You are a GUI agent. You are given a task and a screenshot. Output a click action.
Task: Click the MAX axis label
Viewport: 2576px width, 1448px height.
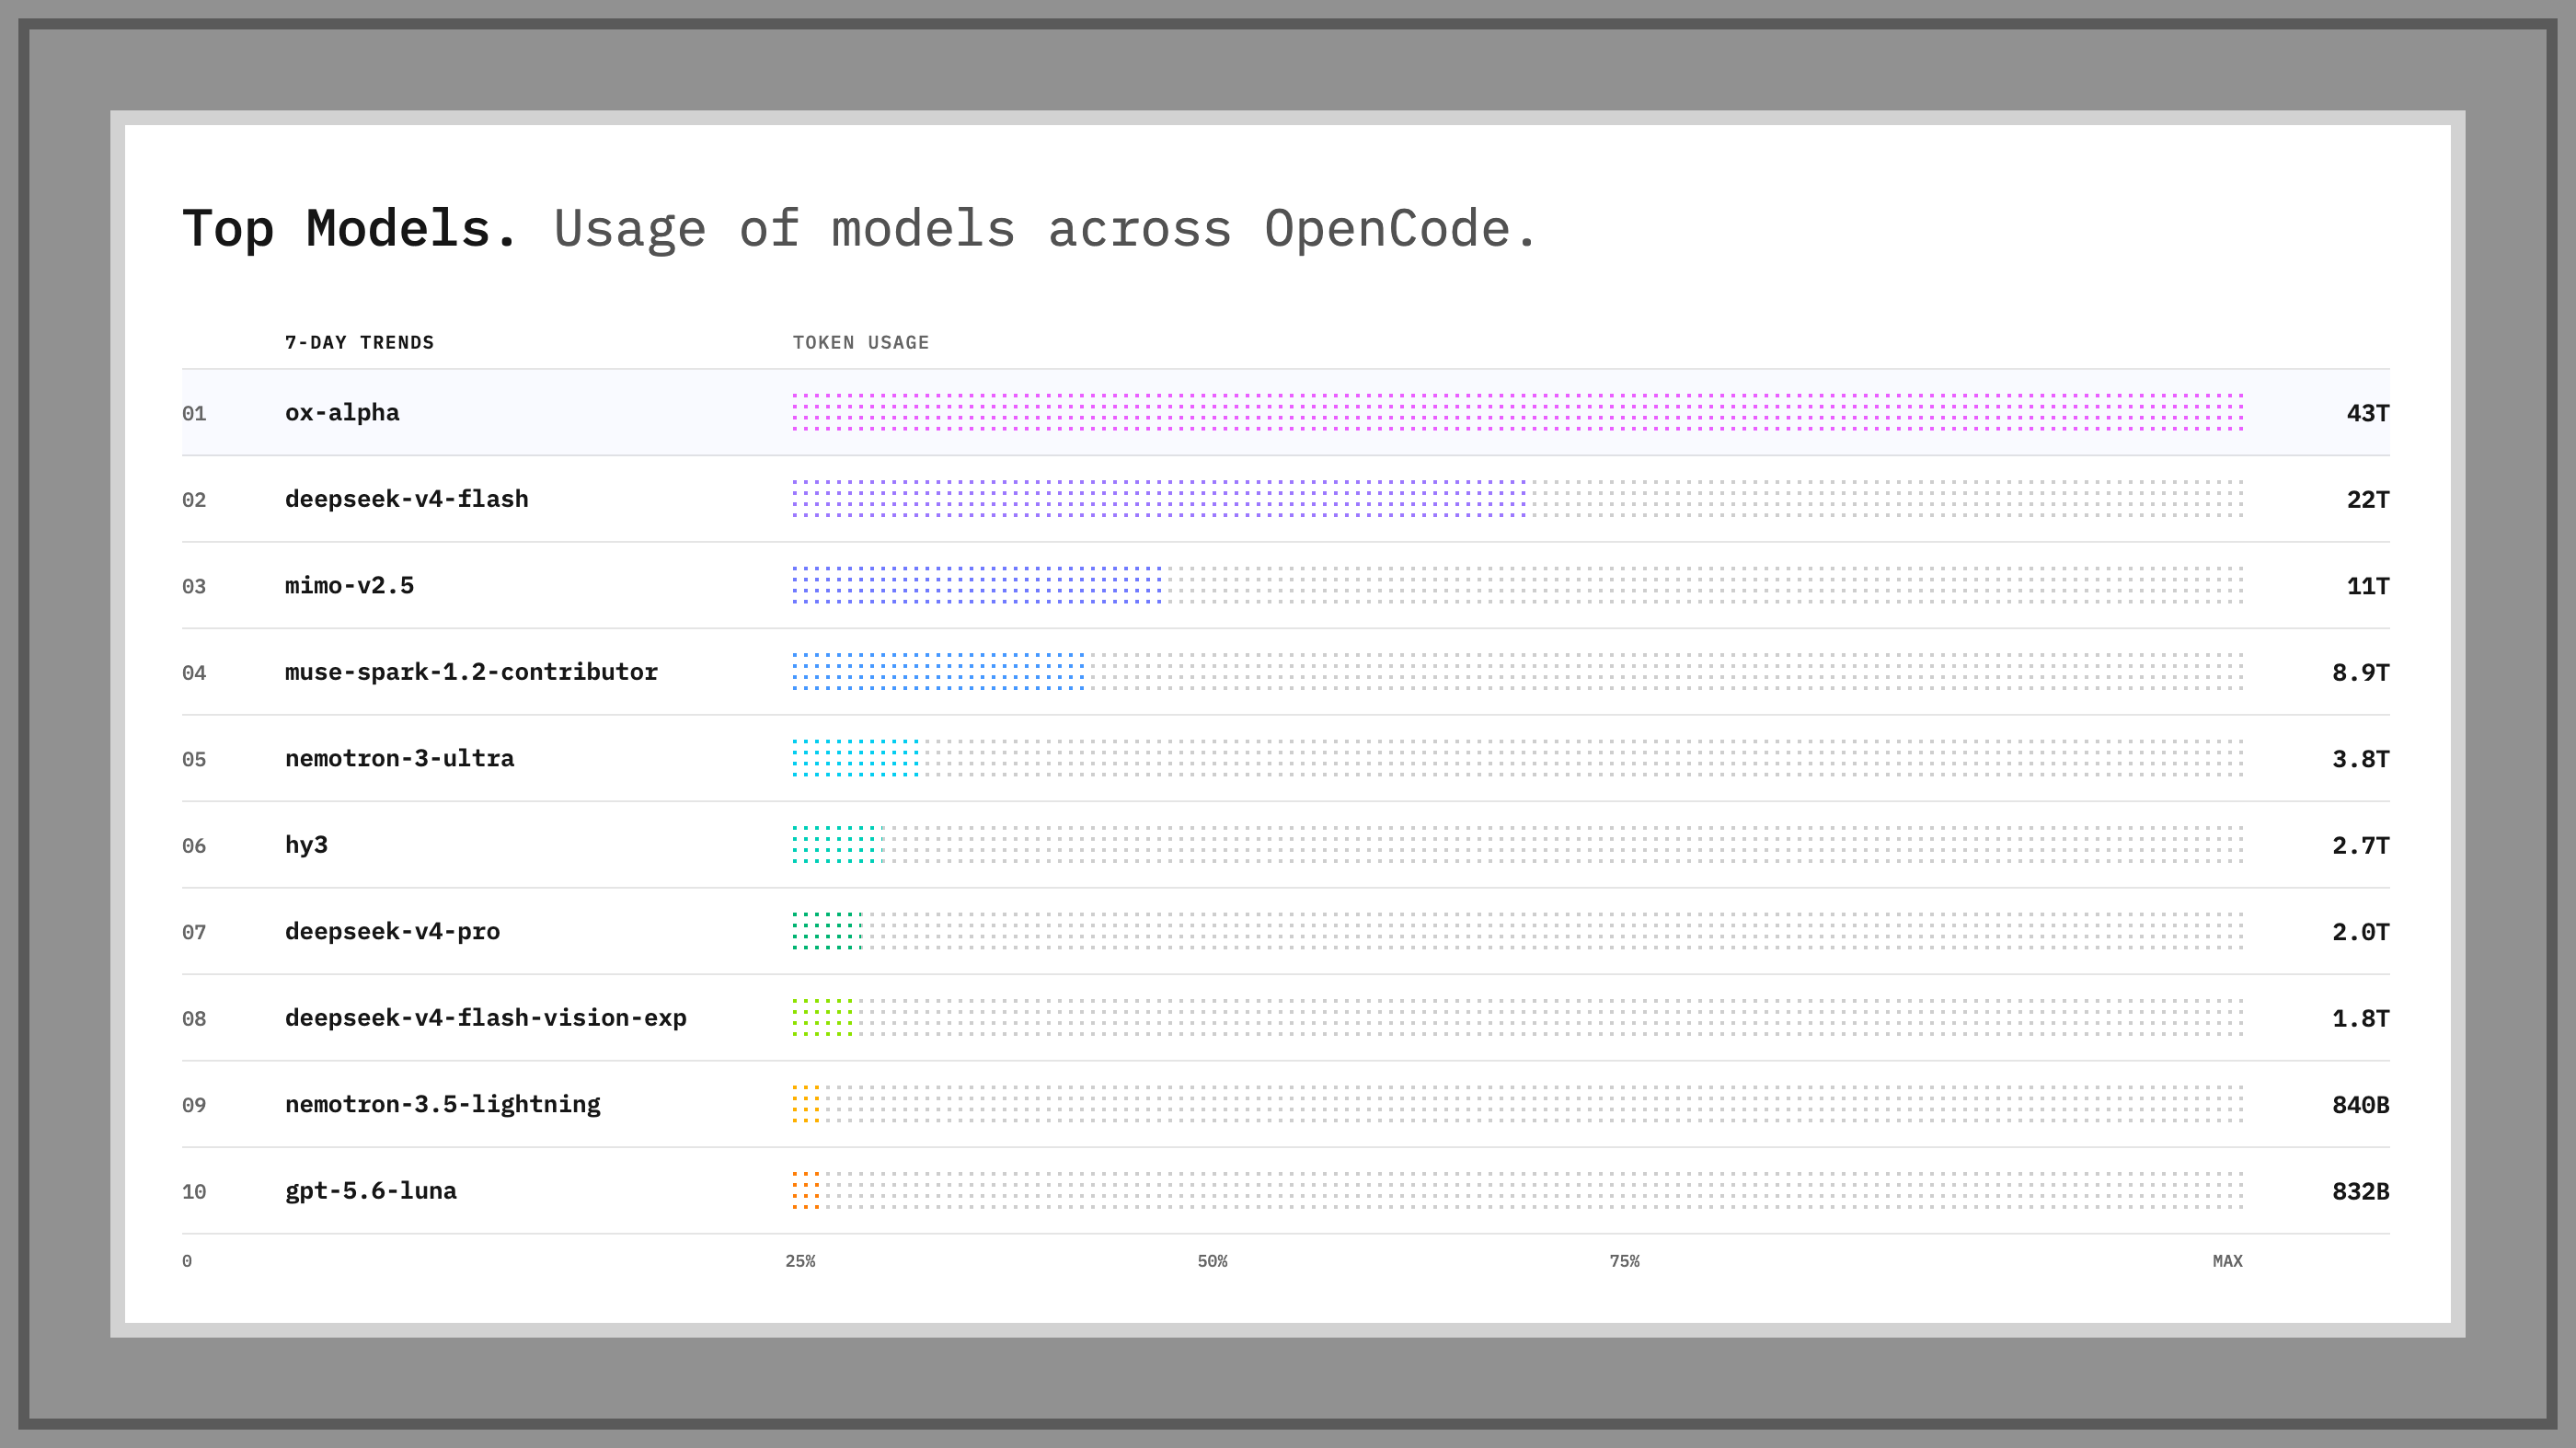2227,1261
